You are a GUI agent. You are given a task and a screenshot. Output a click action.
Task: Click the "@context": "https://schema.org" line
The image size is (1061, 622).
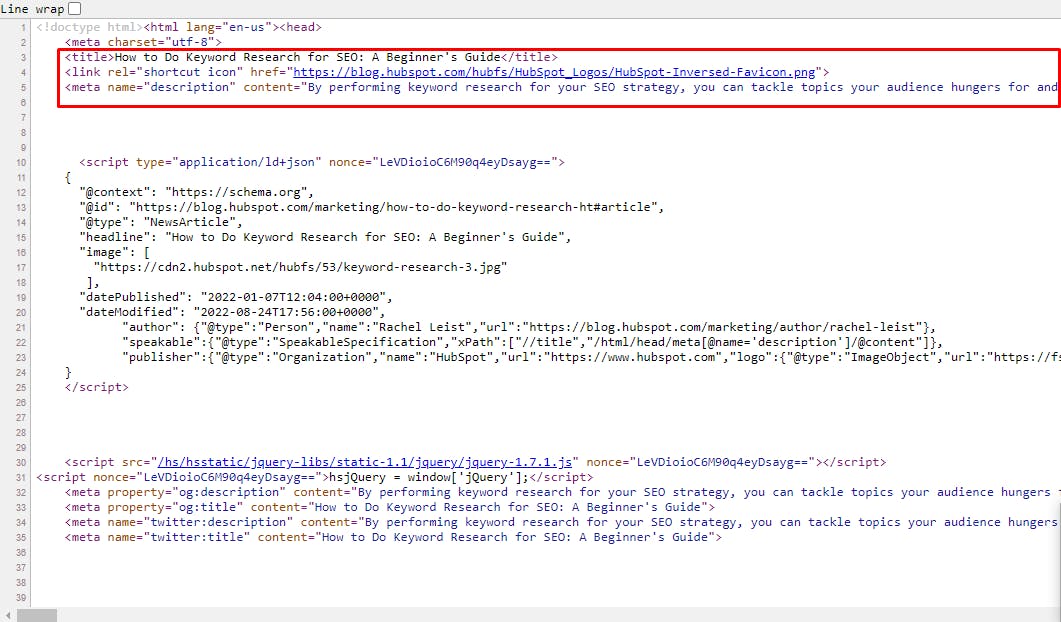196,192
